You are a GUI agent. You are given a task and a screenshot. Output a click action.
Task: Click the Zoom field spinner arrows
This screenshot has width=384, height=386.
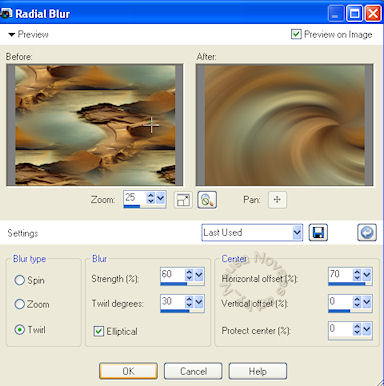151,198
